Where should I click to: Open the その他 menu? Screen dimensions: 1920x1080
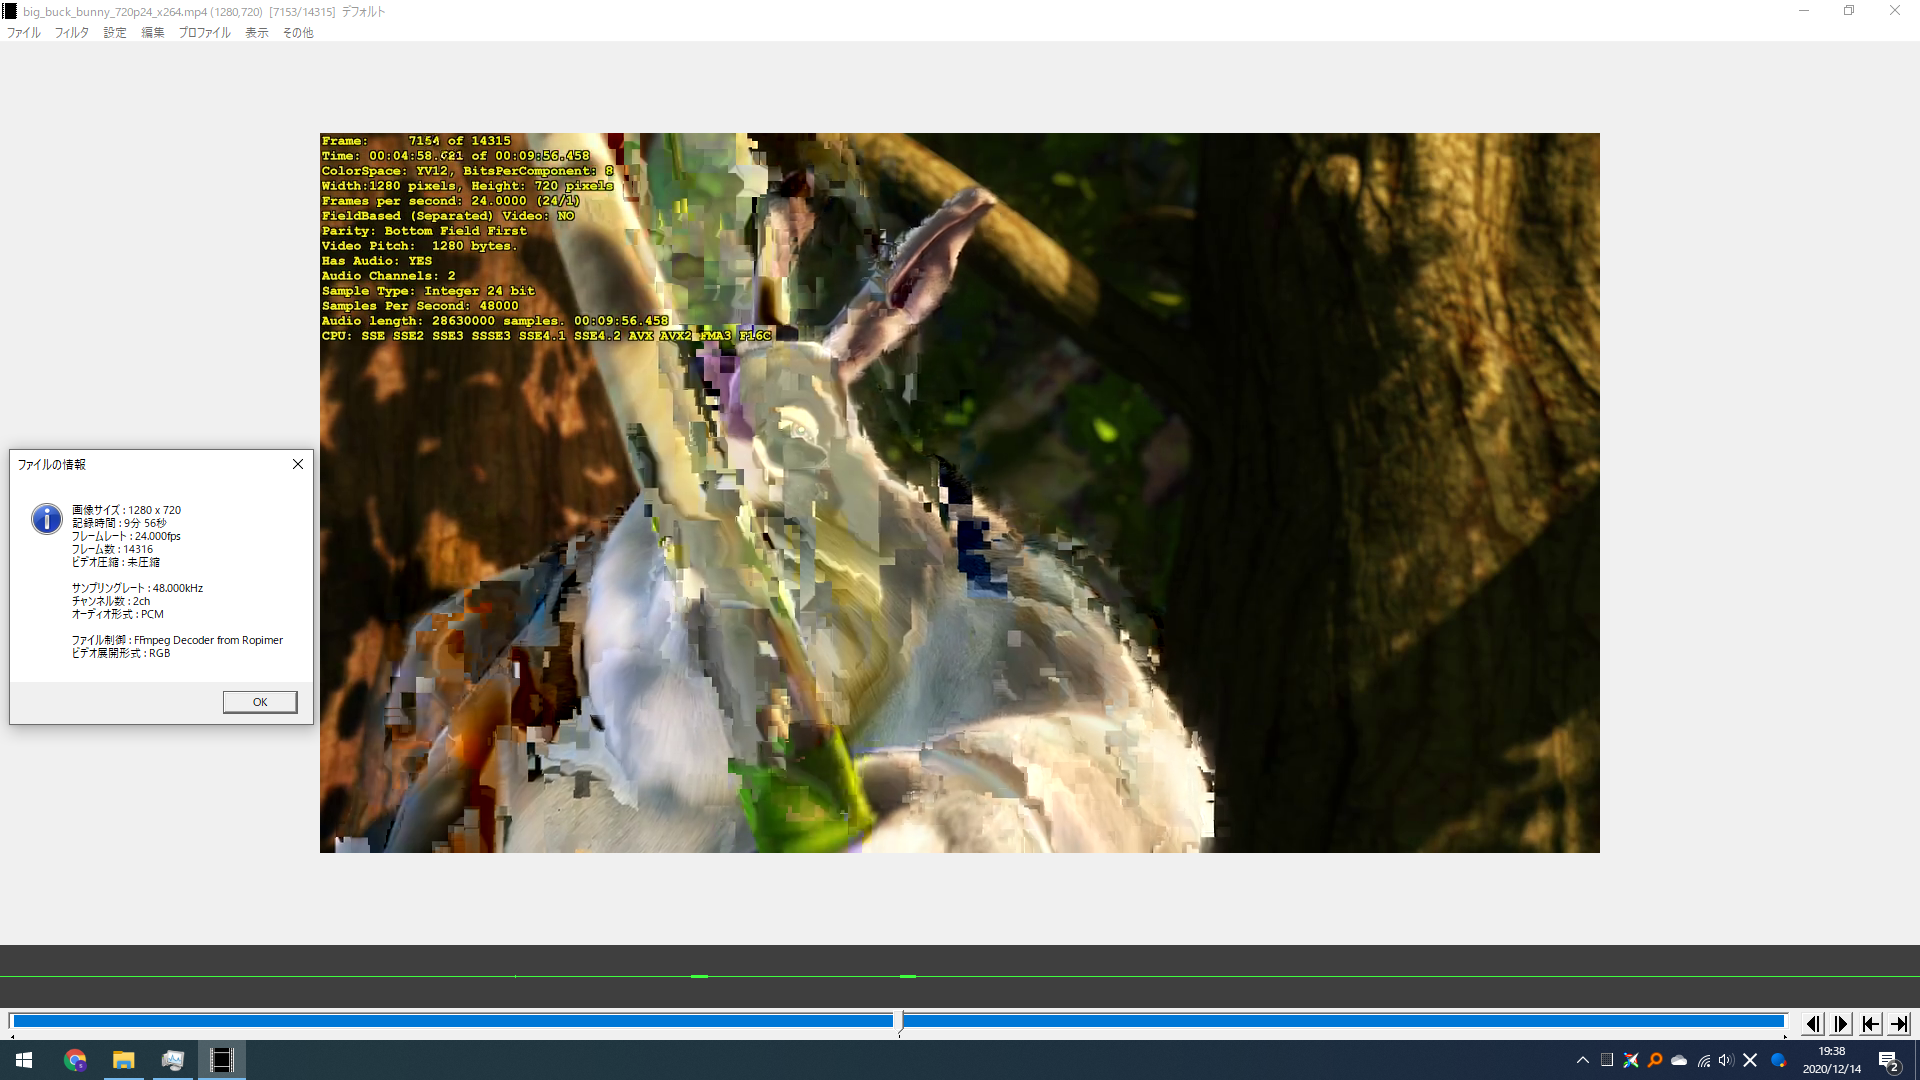297,33
